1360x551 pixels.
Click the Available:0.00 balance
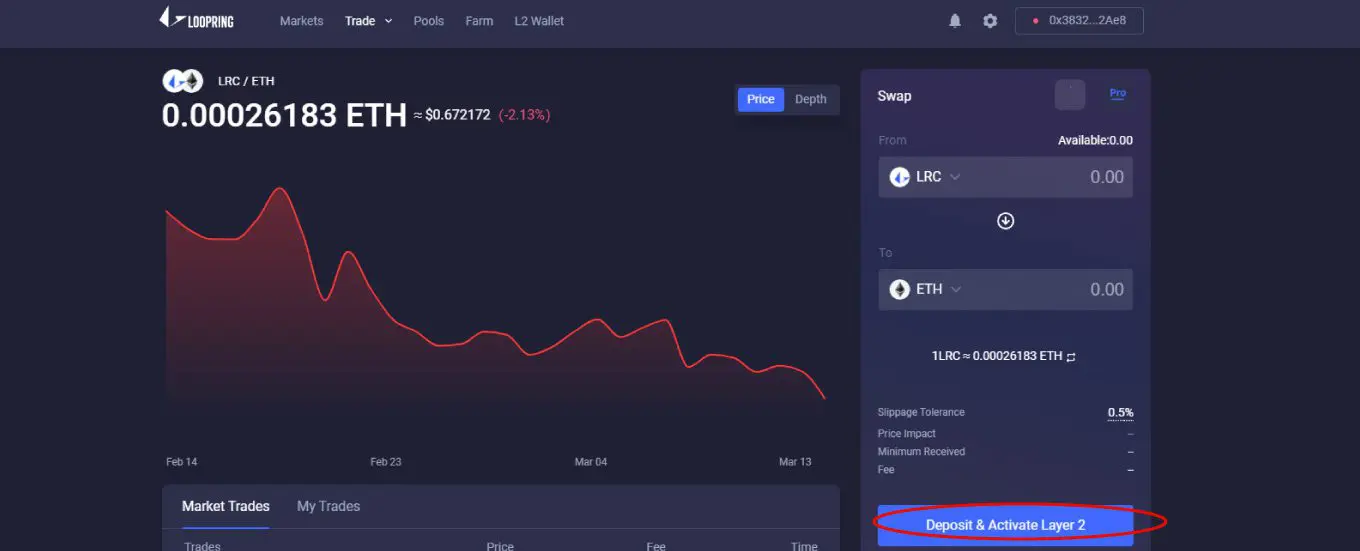point(1095,141)
